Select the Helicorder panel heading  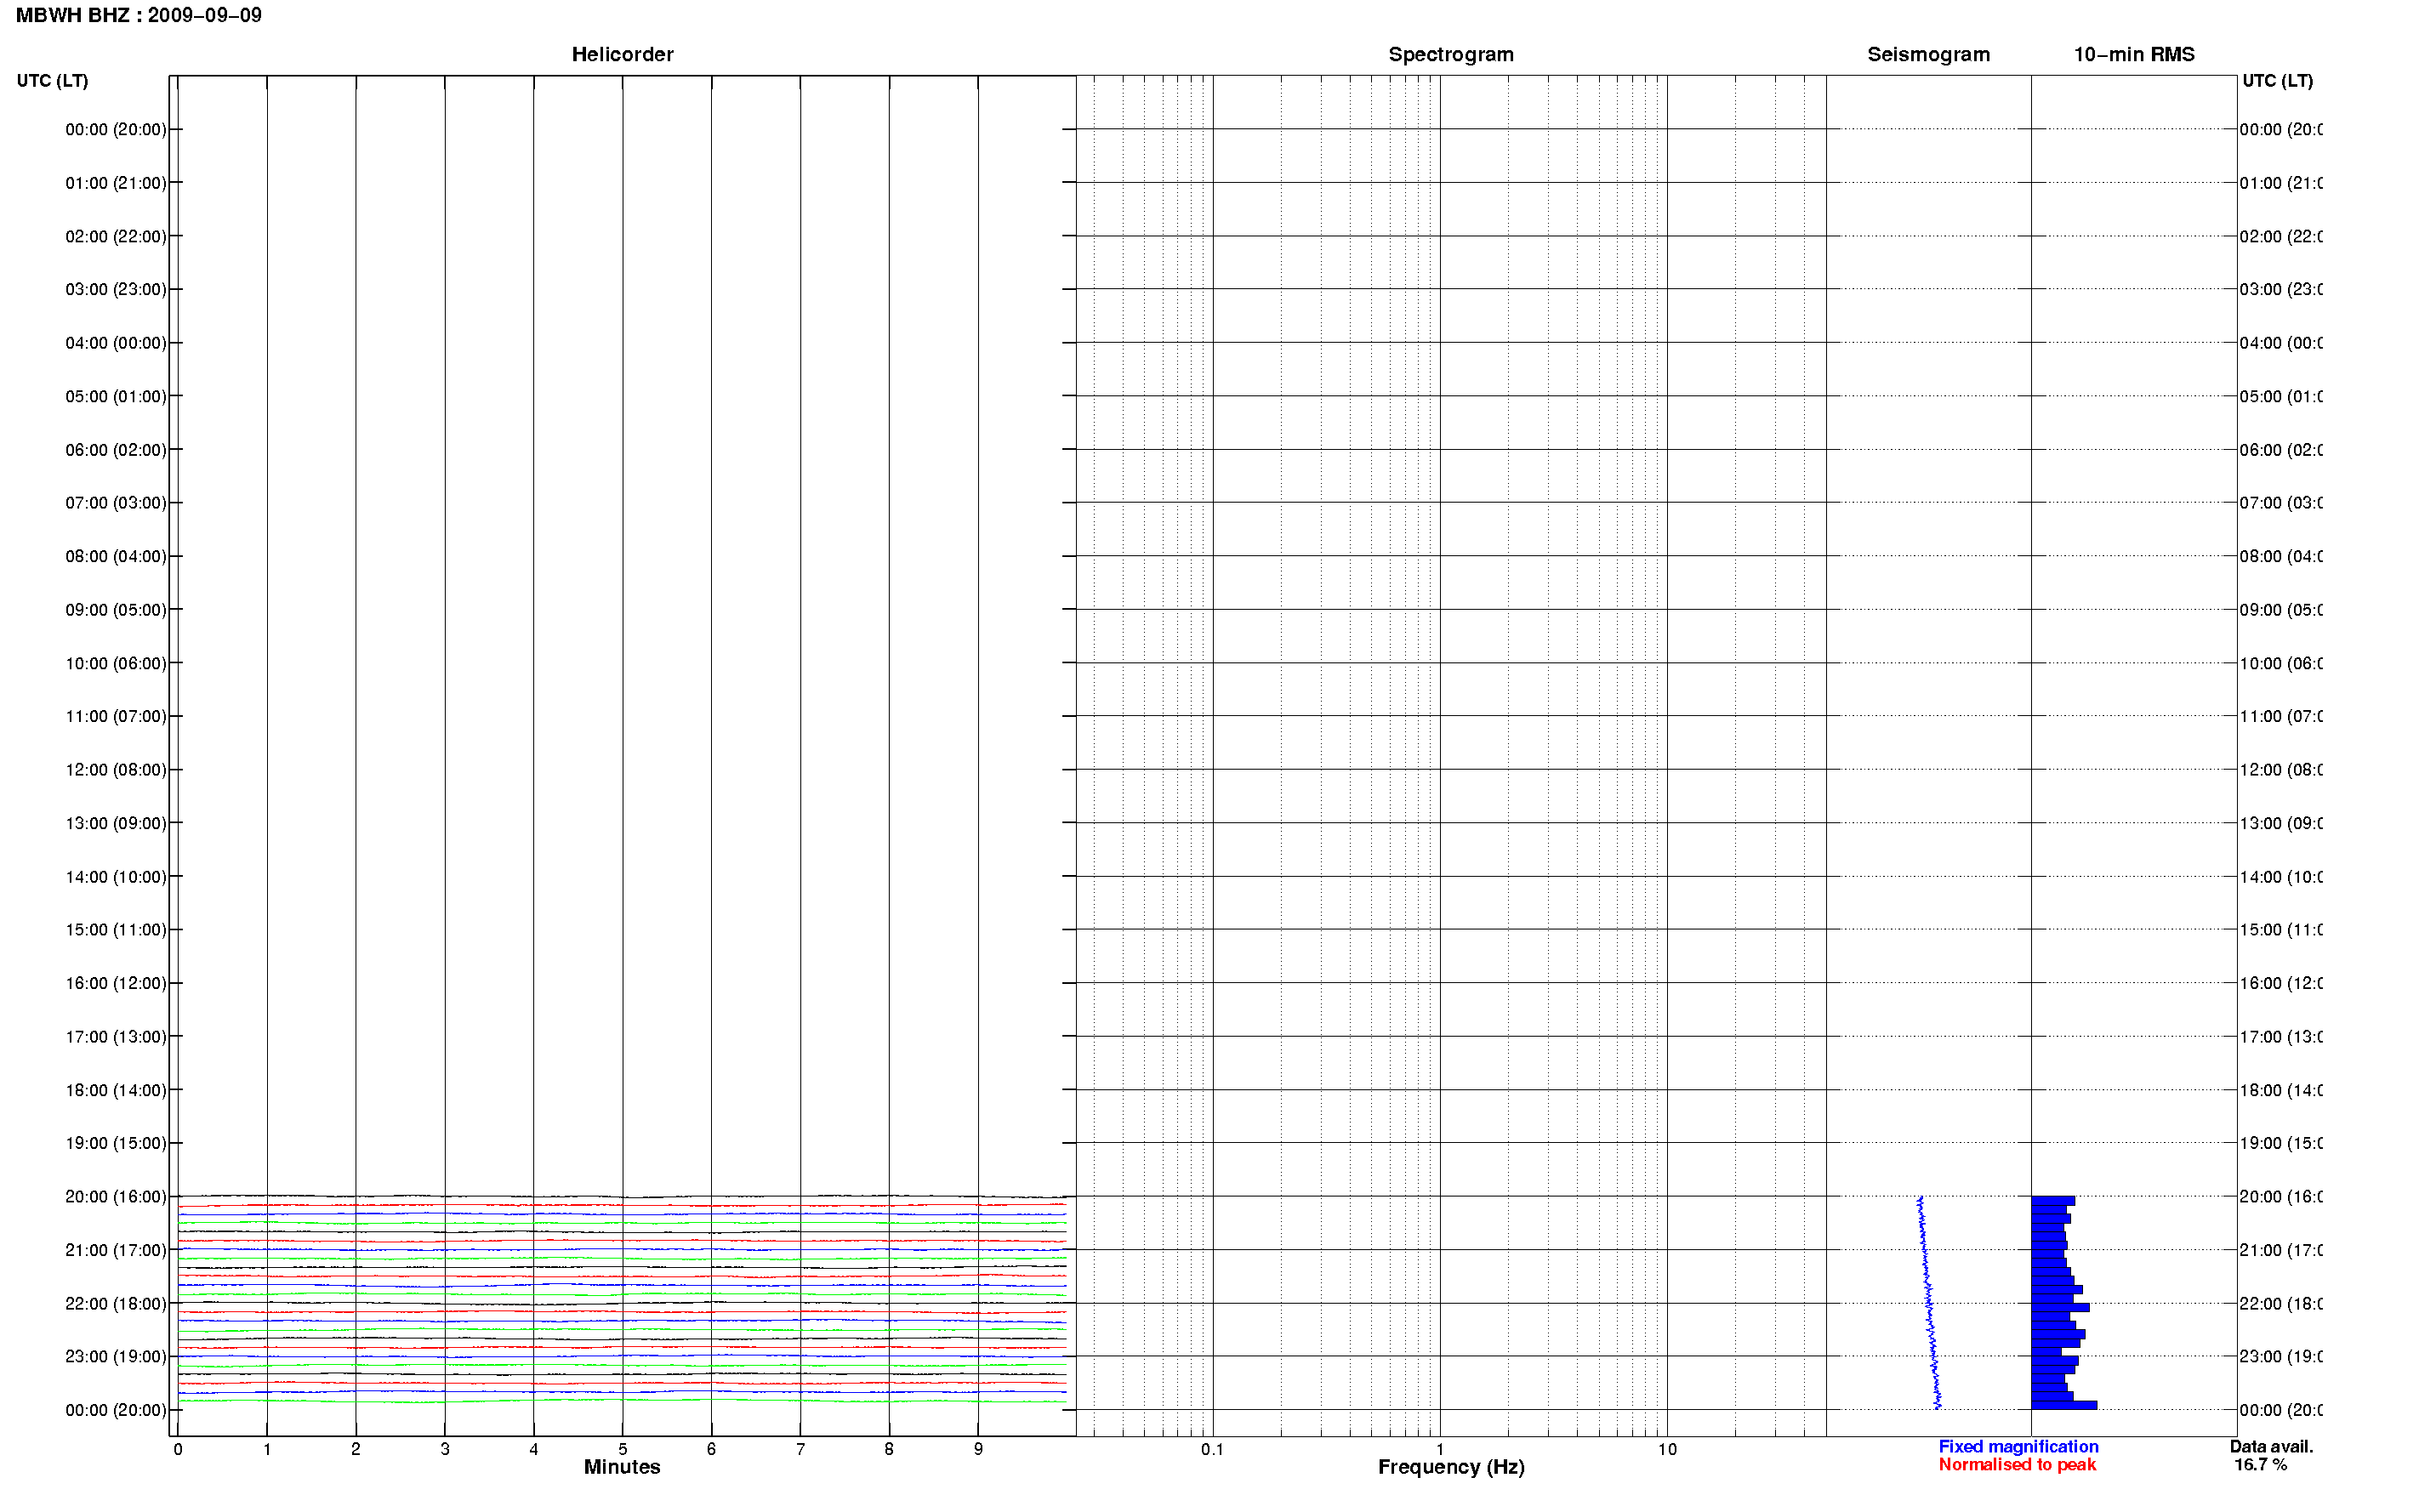click(x=622, y=54)
